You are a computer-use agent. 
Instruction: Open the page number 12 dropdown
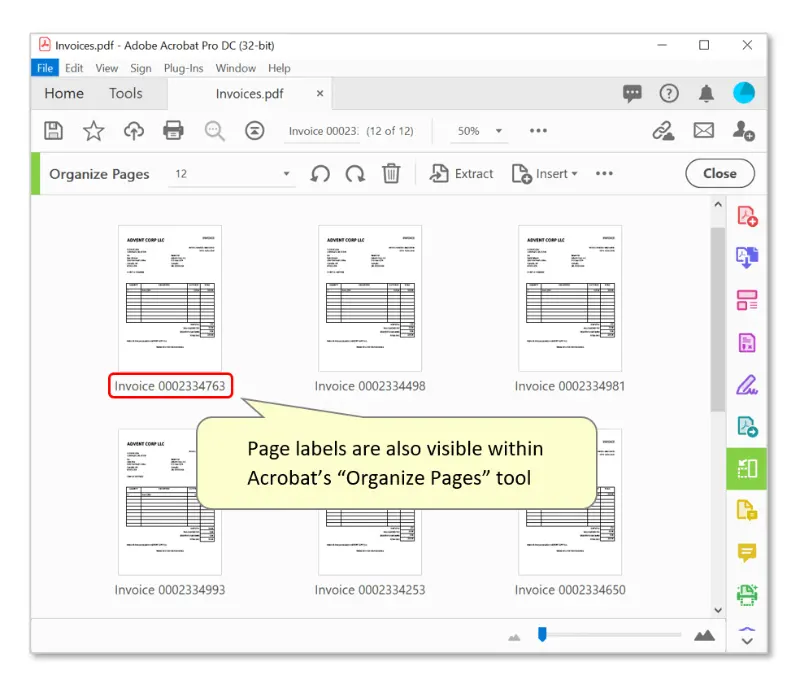point(287,174)
